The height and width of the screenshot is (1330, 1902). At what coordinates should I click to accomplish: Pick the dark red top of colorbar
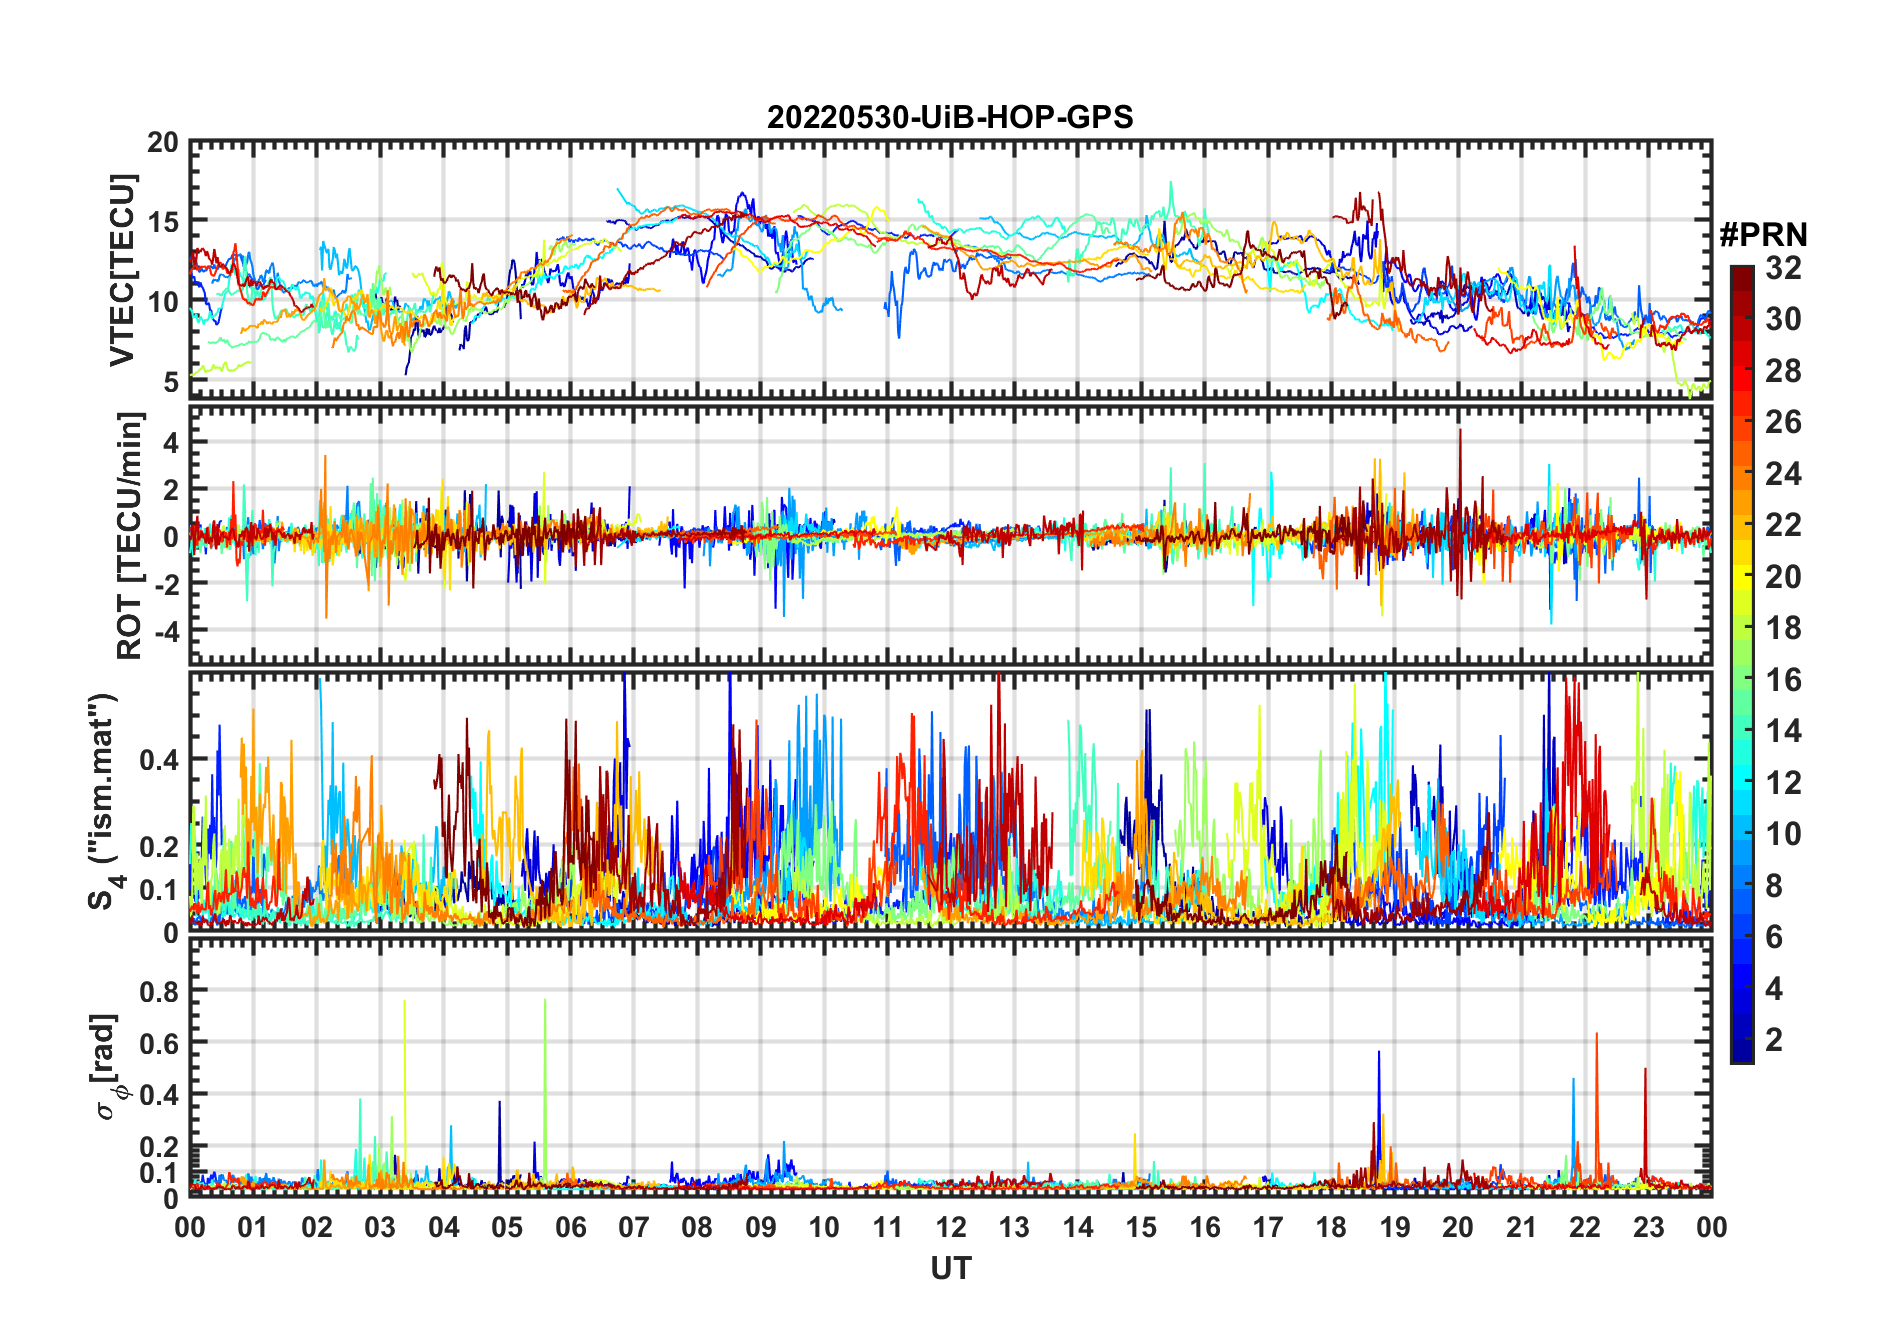click(1741, 275)
